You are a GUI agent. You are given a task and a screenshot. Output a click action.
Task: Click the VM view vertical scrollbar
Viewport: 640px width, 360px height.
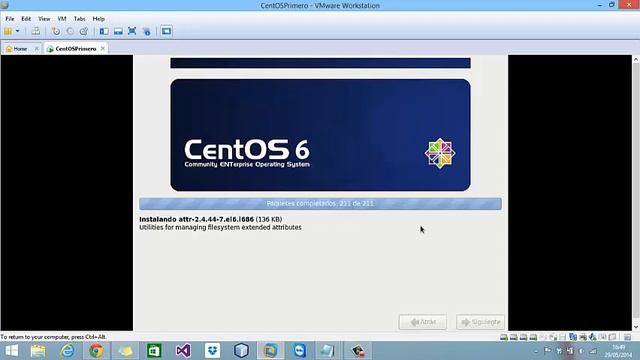[x=636, y=193]
